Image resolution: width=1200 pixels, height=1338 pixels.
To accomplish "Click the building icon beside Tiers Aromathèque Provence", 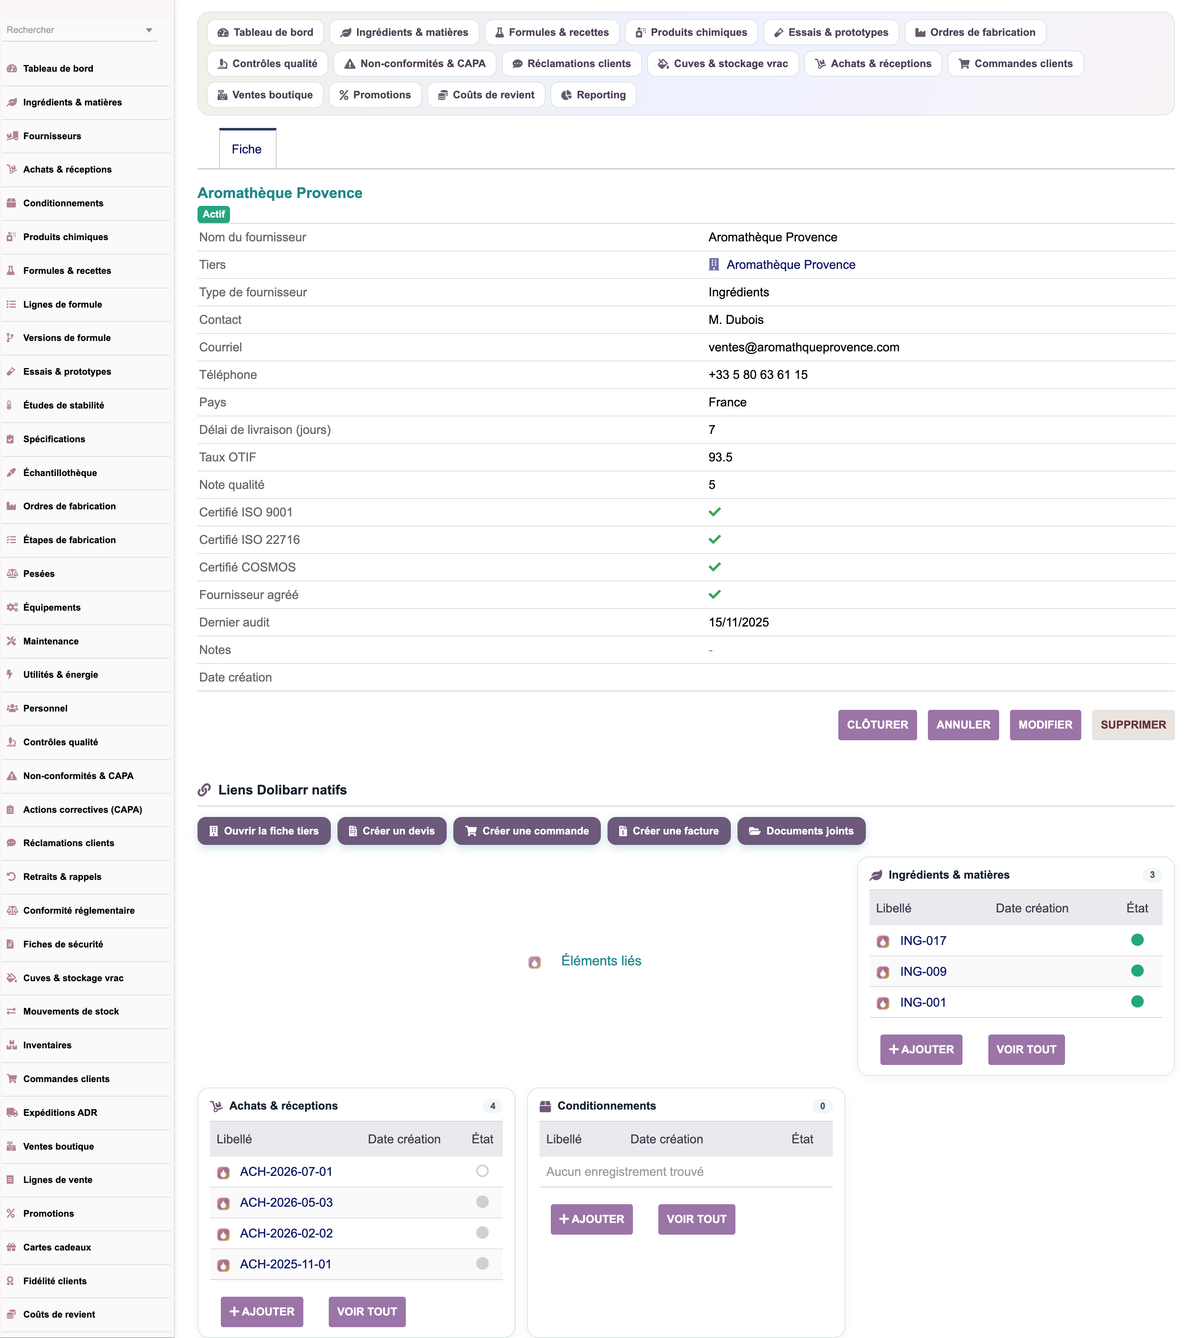I will [x=714, y=265].
